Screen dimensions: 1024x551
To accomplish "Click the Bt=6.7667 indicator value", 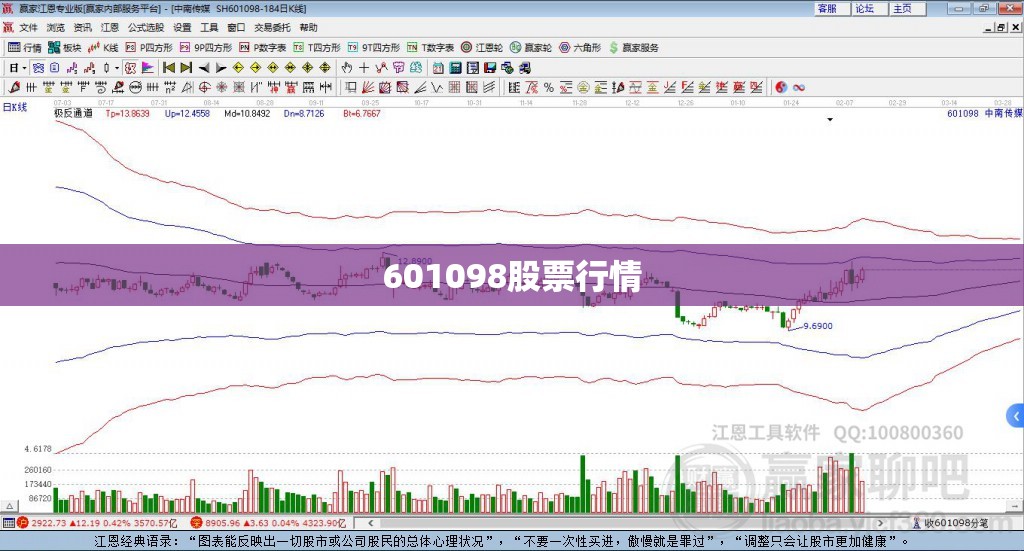I will (x=362, y=114).
